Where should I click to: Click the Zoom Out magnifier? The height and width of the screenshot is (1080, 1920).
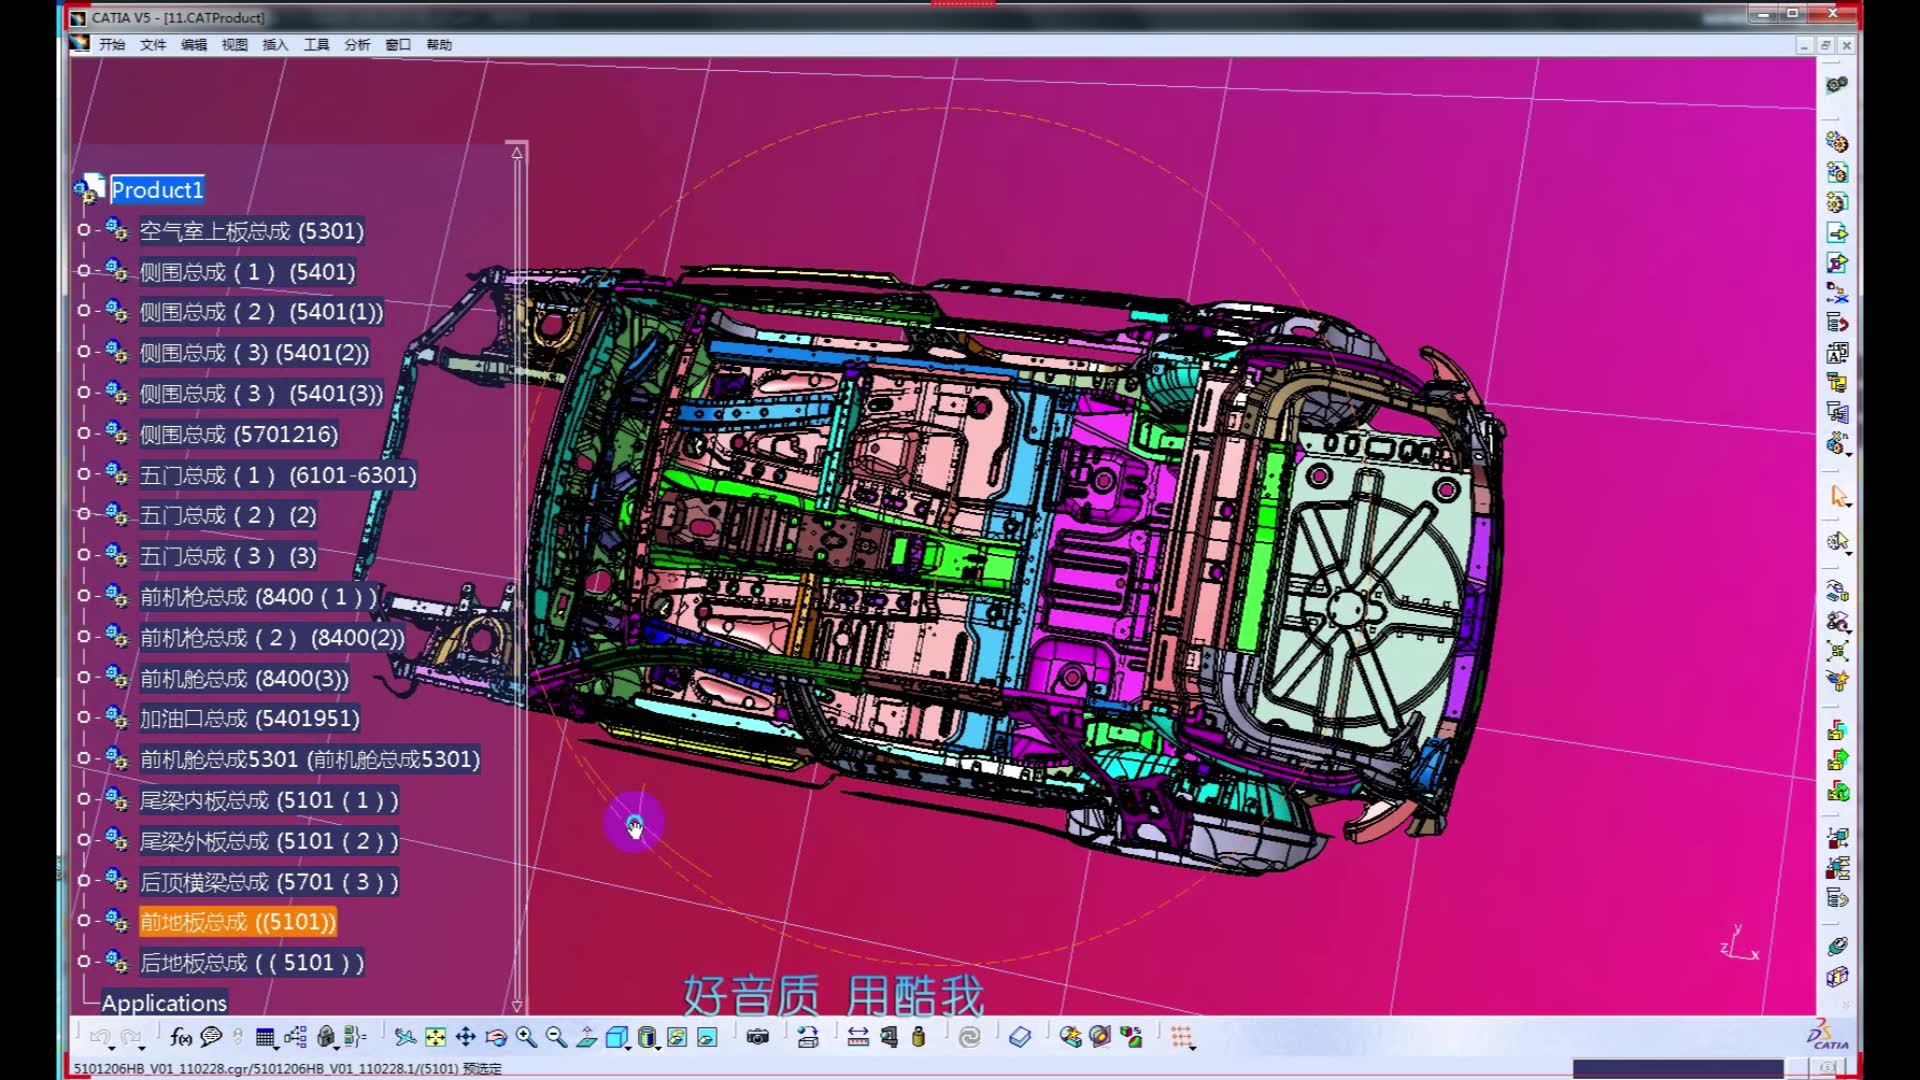[556, 1038]
